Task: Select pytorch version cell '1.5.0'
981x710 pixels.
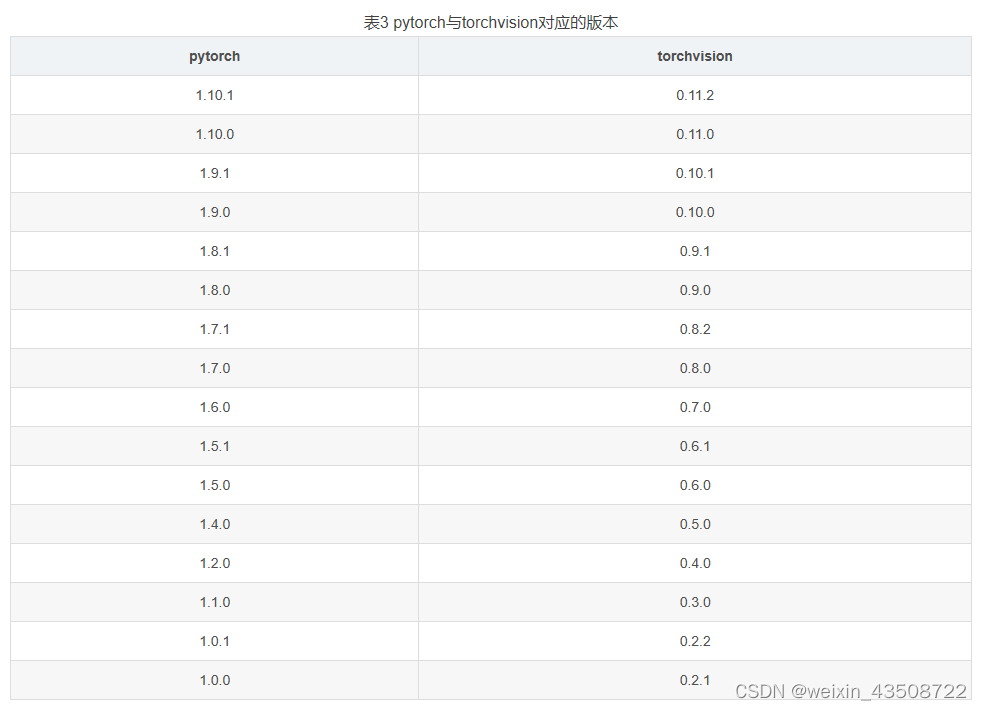Action: click(x=215, y=485)
